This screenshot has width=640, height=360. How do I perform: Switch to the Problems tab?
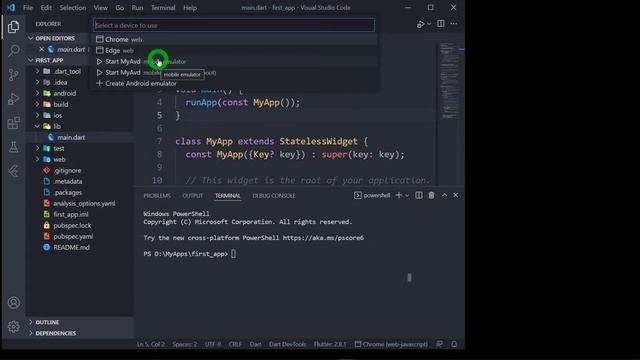[x=157, y=196]
